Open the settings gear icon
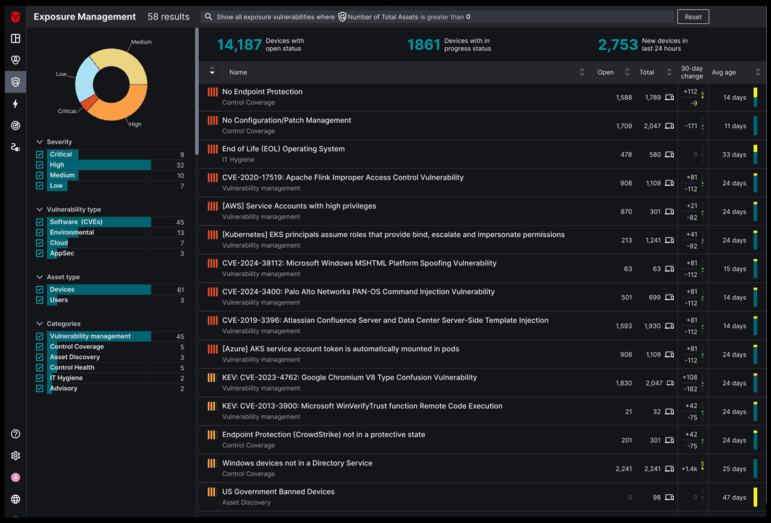 (x=15, y=456)
